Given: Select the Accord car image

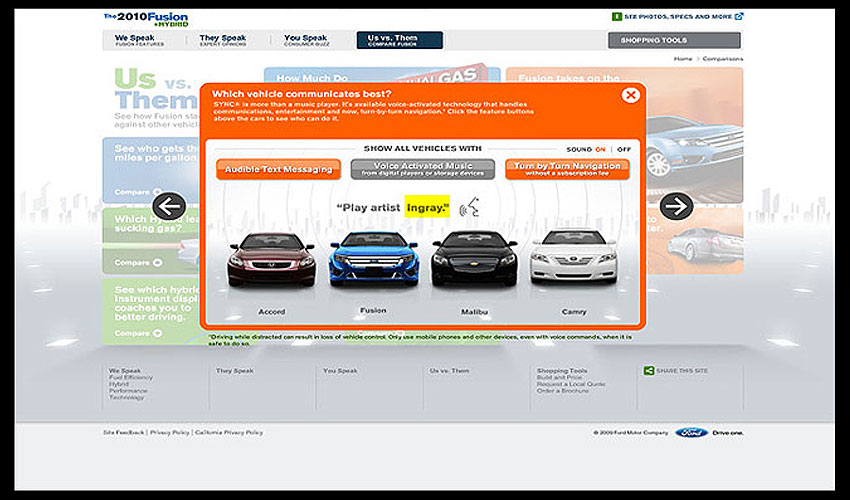Looking at the screenshot, I should tap(271, 259).
